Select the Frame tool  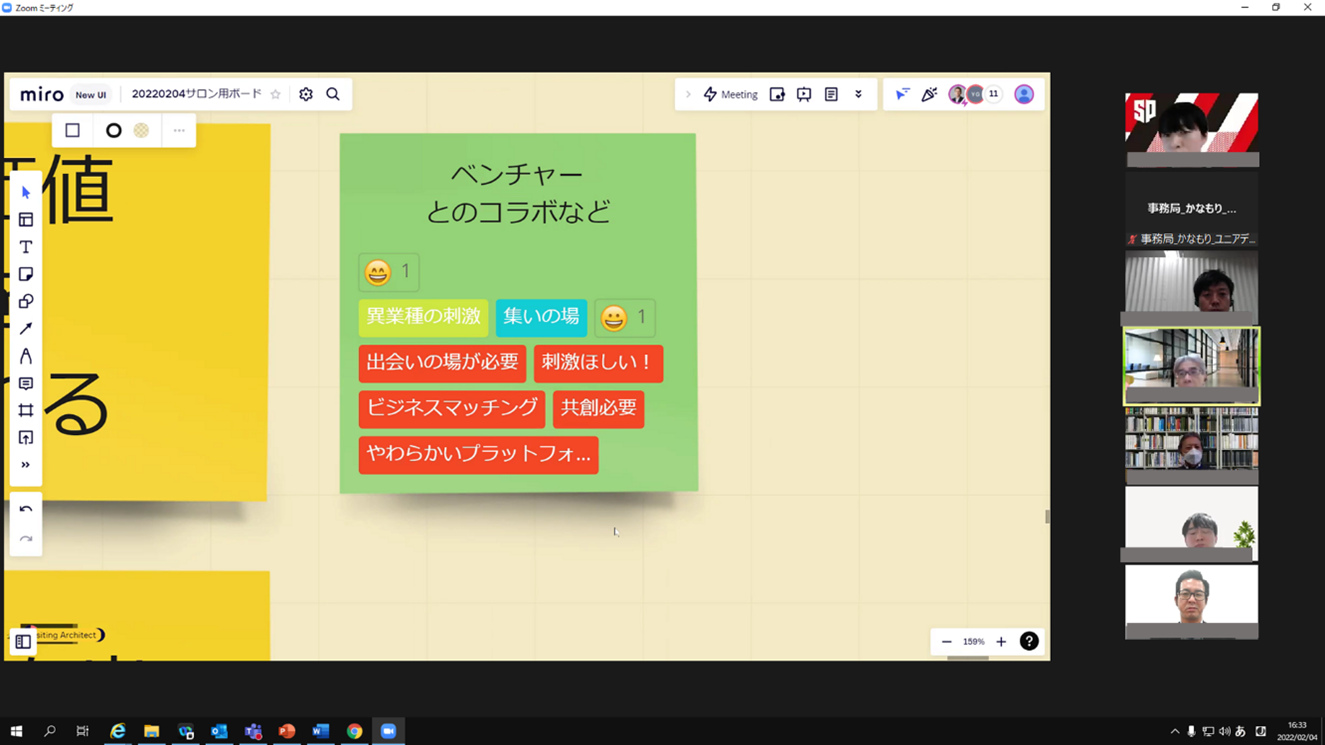26,411
